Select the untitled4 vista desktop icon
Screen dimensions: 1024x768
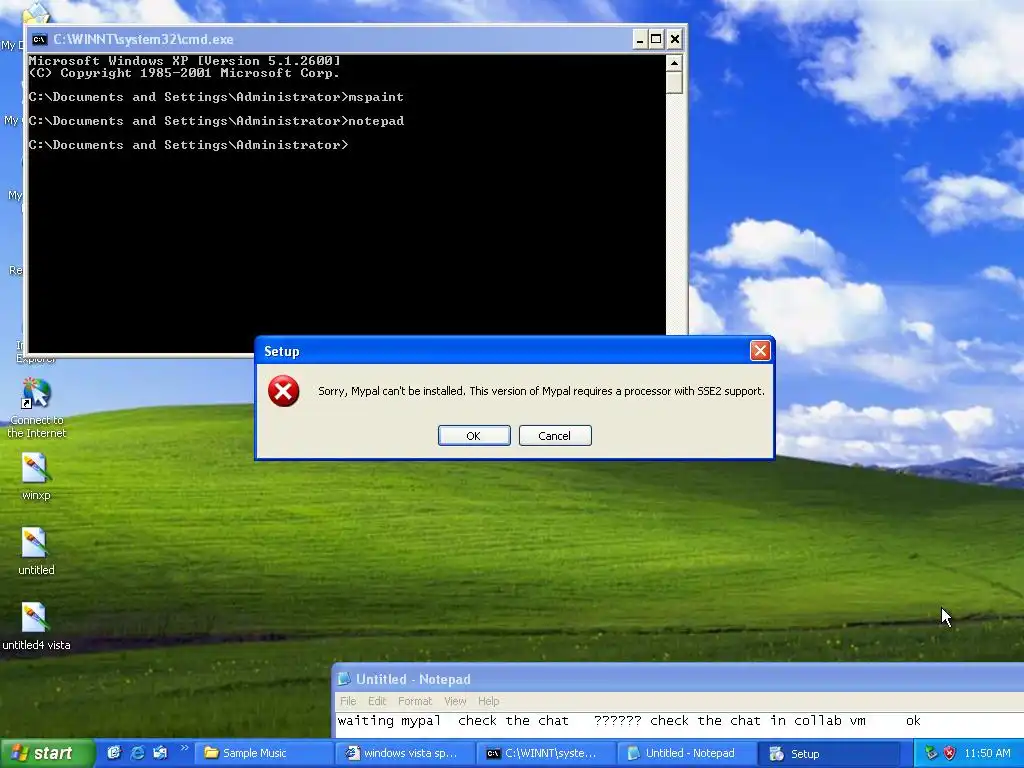click(x=36, y=626)
